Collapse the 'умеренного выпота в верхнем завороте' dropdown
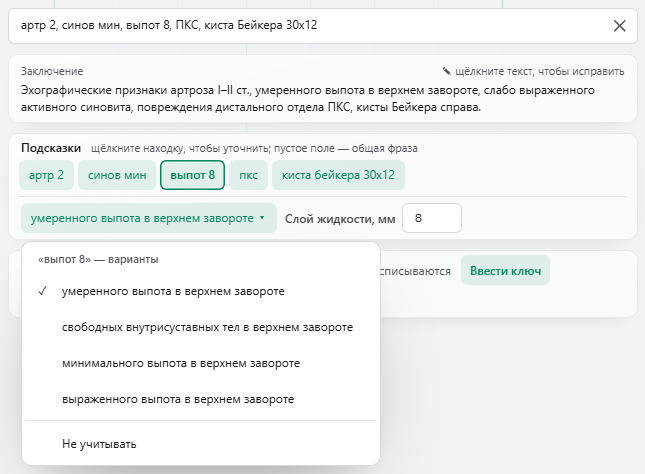 [x=148, y=218]
